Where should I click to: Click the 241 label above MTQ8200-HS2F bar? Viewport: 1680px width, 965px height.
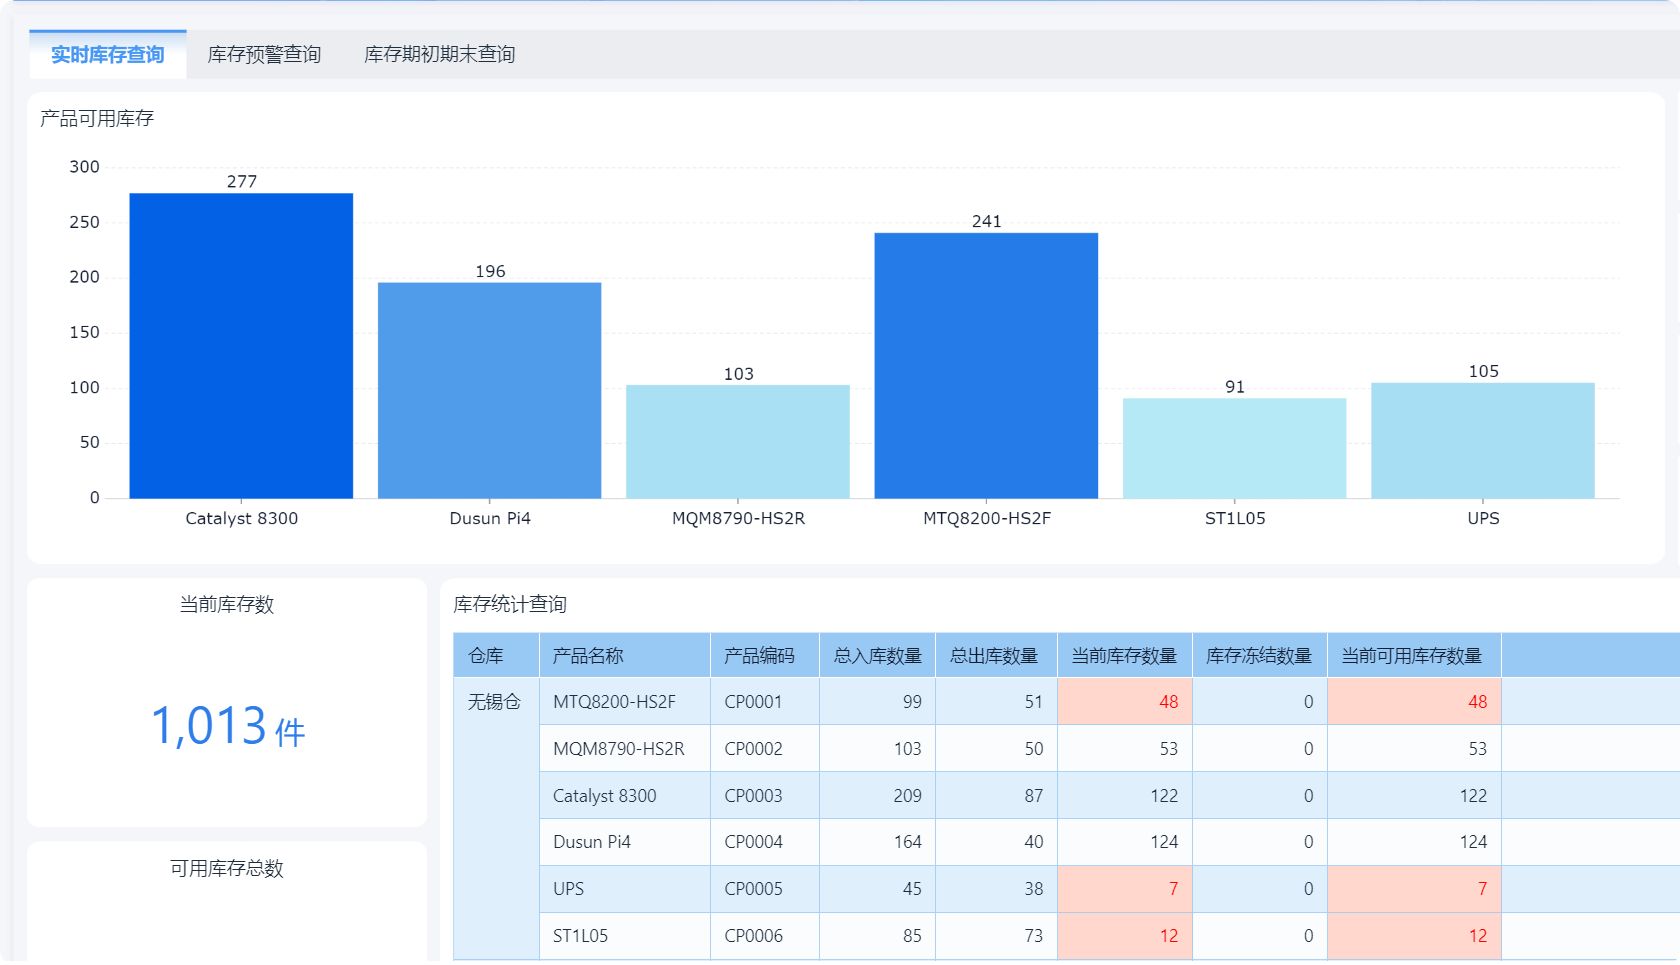pos(986,222)
